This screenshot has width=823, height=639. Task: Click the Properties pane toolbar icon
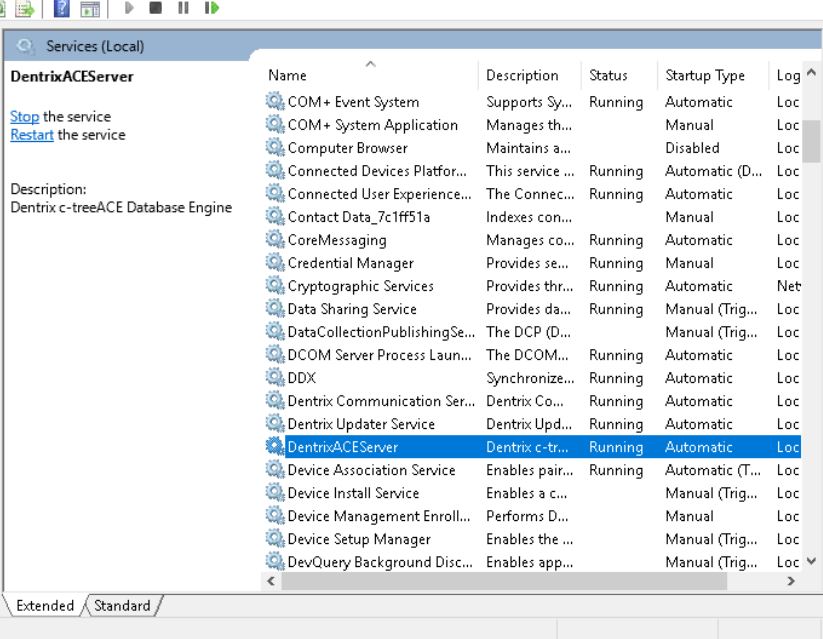90,8
